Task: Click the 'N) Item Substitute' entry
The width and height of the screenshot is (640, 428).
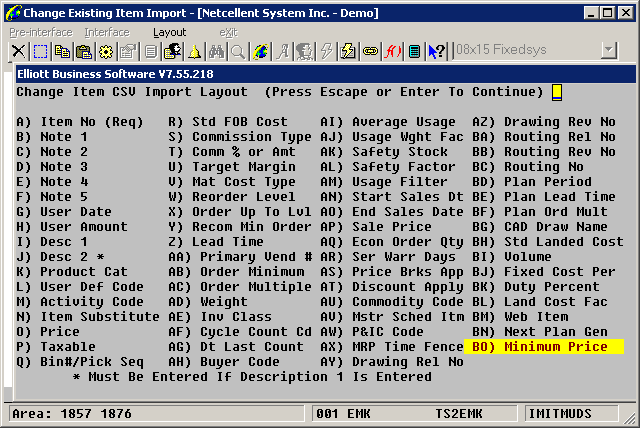Action: pos(88,317)
